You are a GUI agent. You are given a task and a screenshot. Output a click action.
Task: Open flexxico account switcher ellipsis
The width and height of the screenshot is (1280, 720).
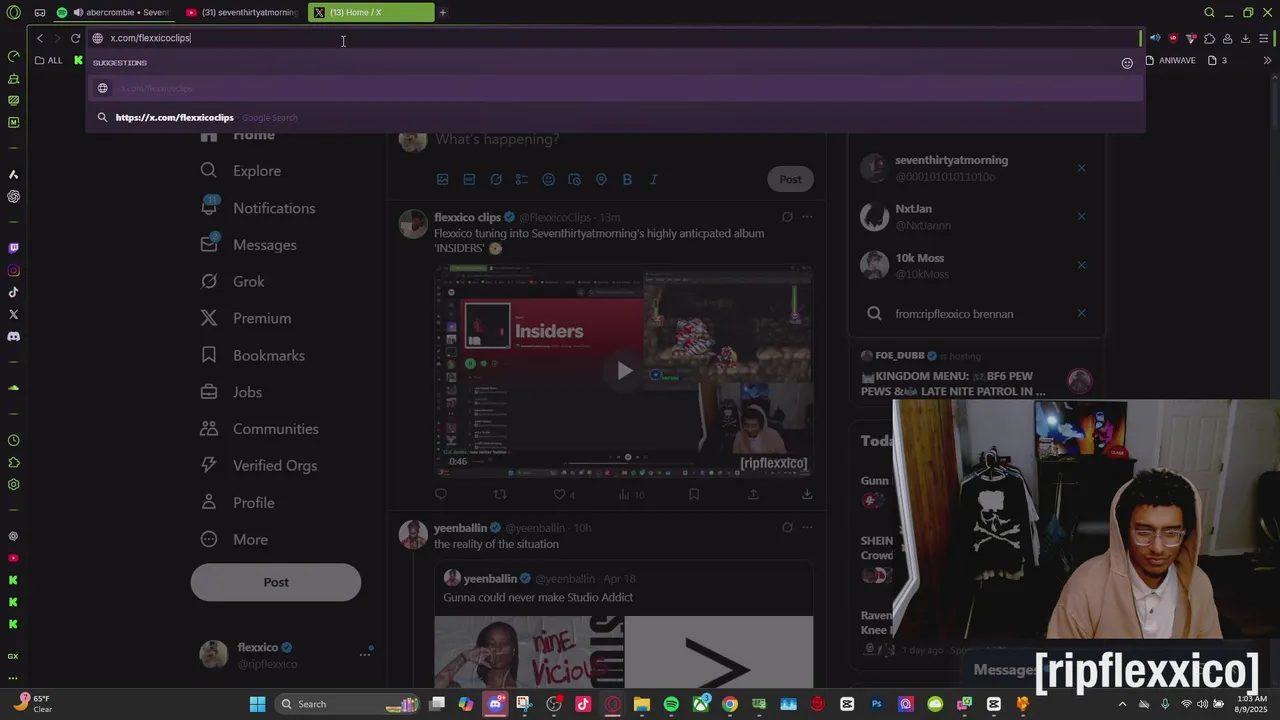coord(365,654)
